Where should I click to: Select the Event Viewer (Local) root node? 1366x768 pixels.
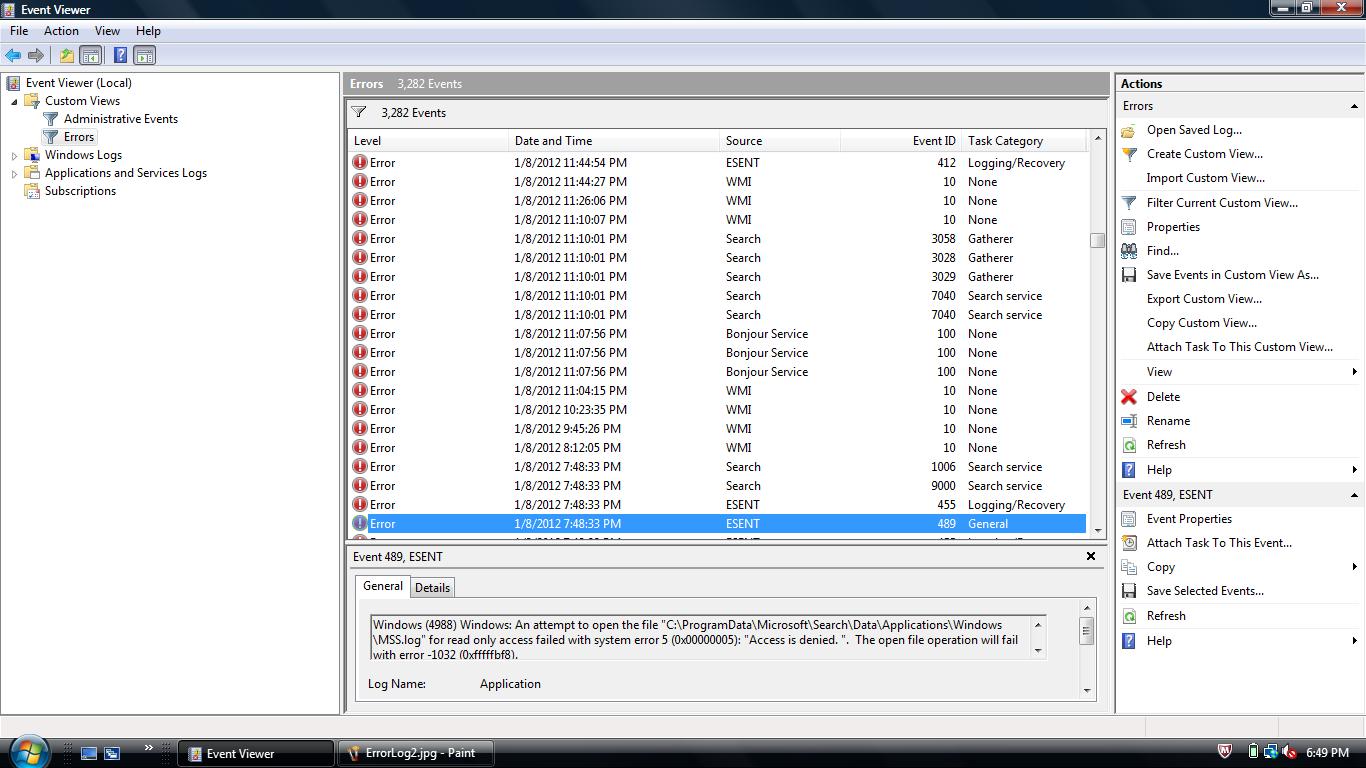(x=78, y=83)
